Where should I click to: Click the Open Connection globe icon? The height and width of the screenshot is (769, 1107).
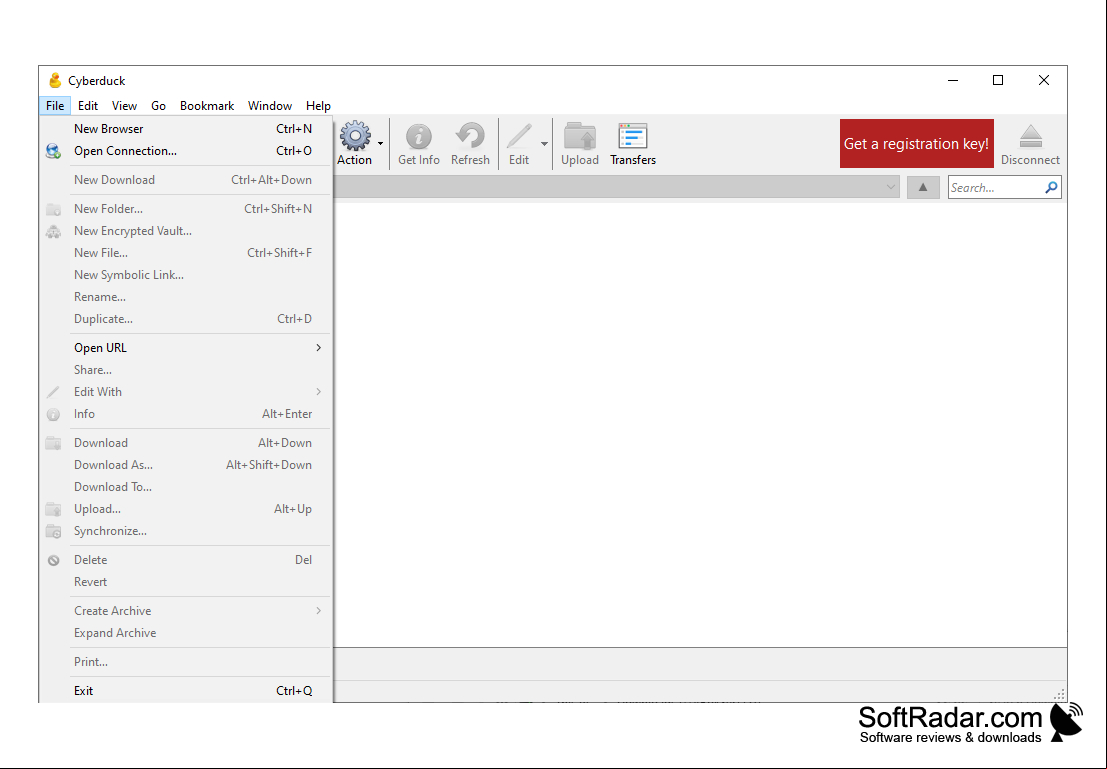[x=54, y=150]
